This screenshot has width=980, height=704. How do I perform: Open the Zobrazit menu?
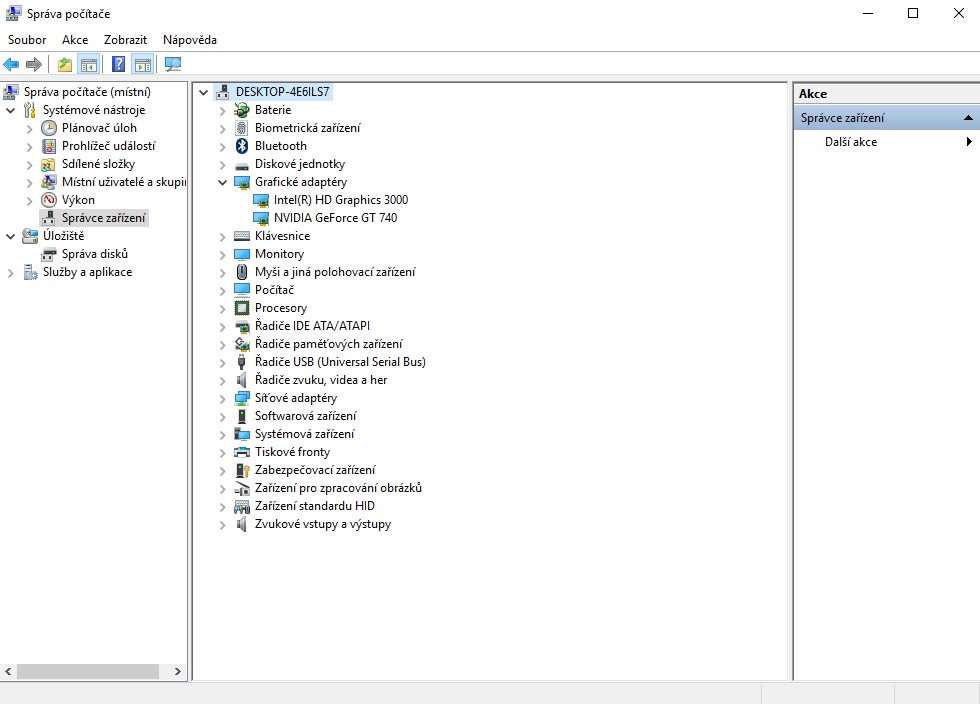pyautogui.click(x=125, y=40)
